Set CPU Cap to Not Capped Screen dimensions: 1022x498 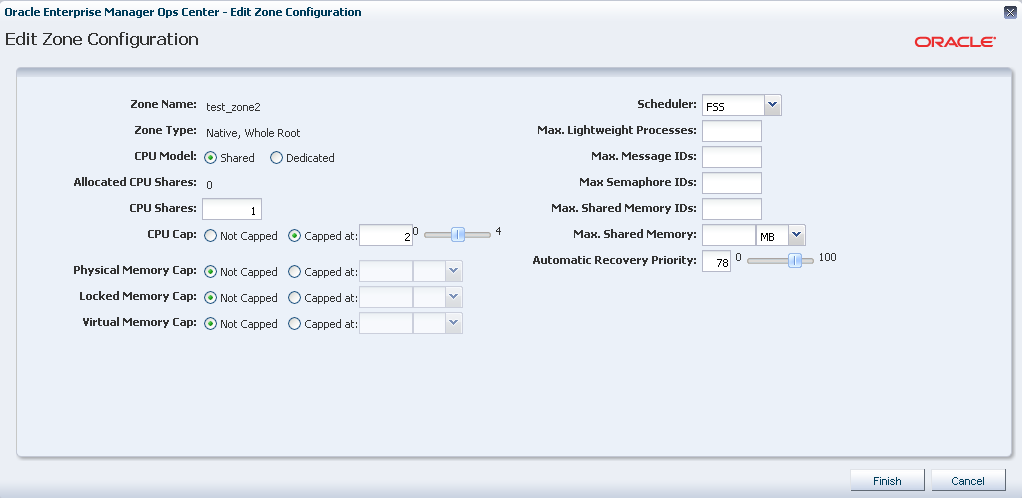click(x=211, y=236)
